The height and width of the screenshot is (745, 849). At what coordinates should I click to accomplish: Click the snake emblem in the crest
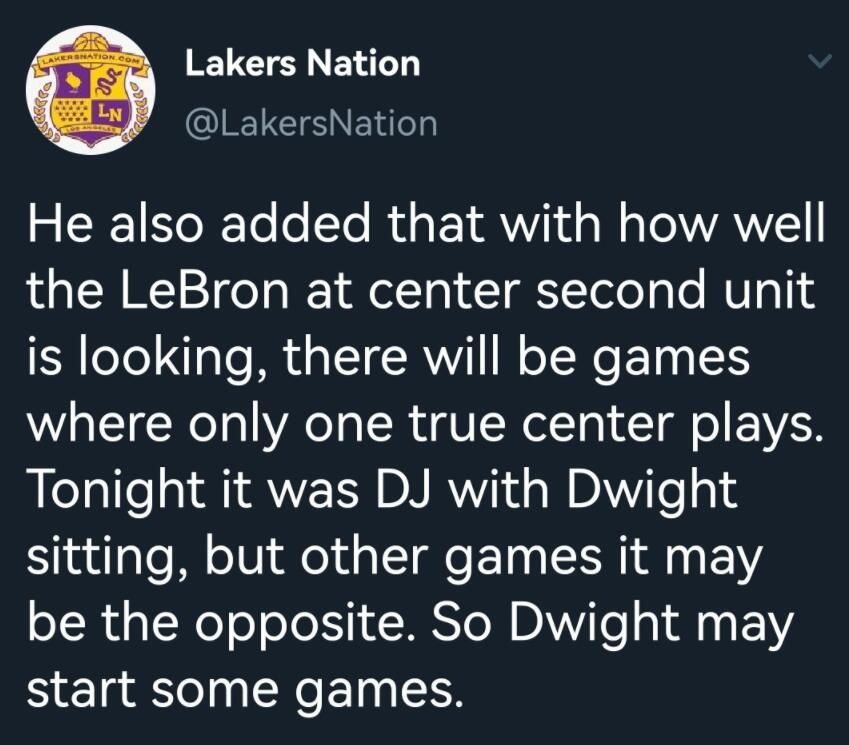pos(107,82)
